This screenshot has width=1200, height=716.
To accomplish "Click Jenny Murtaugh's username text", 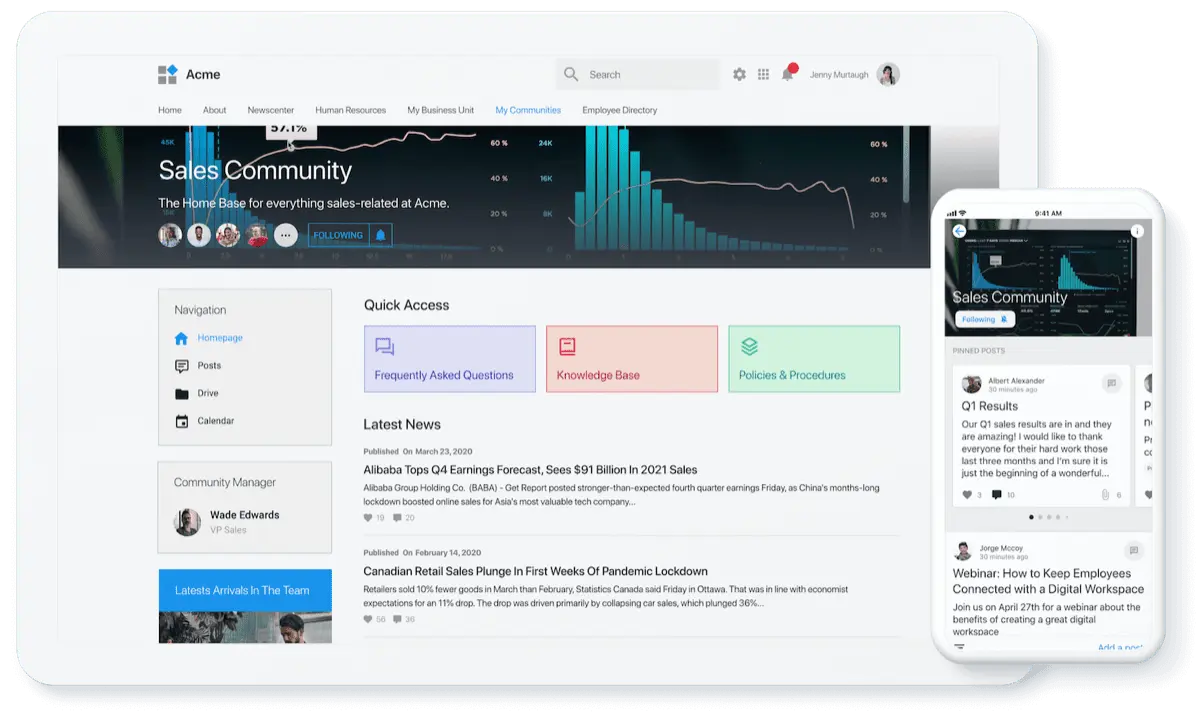I will tap(838, 74).
